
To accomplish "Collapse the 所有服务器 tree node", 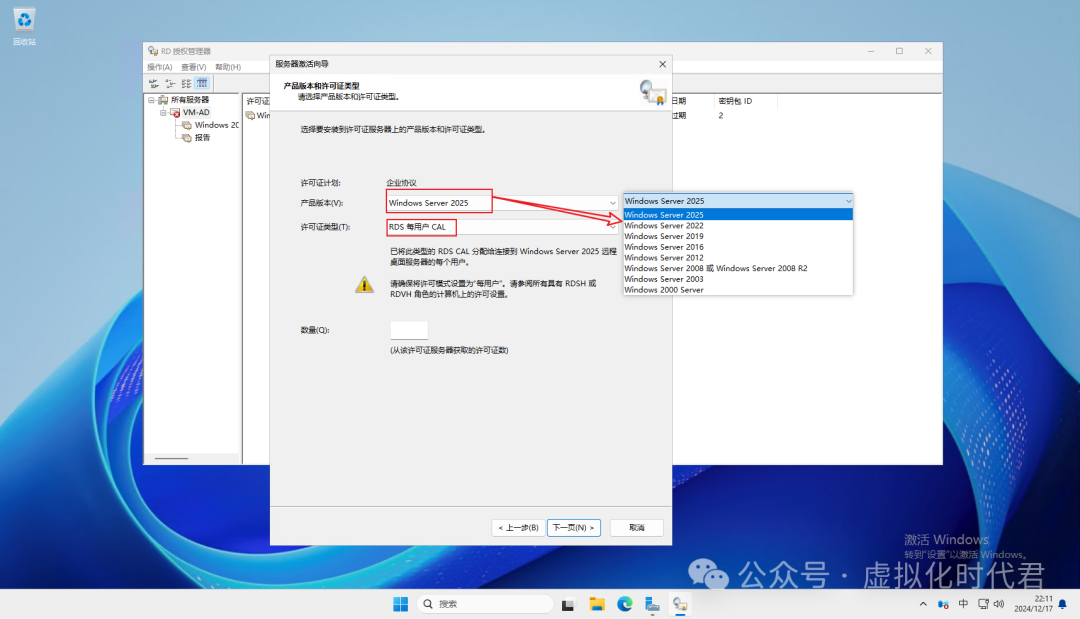I will click(x=151, y=100).
